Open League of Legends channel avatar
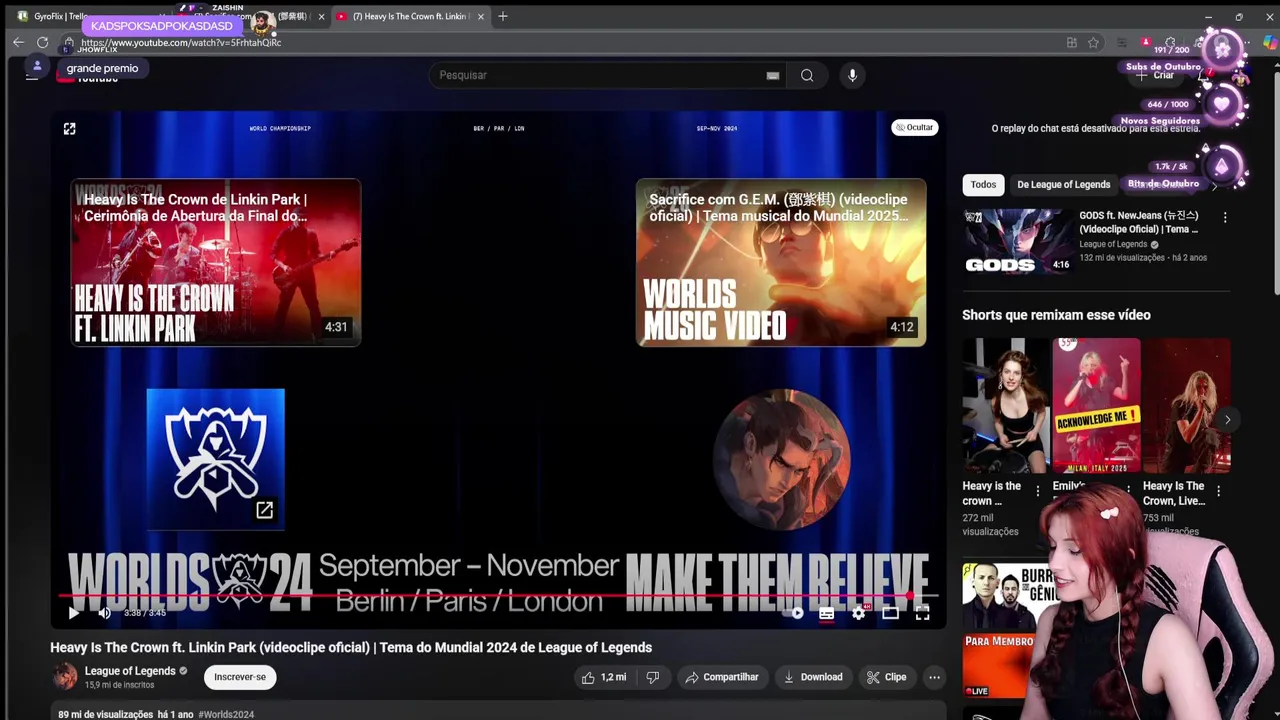This screenshot has width=1280, height=720. pyautogui.click(x=65, y=677)
